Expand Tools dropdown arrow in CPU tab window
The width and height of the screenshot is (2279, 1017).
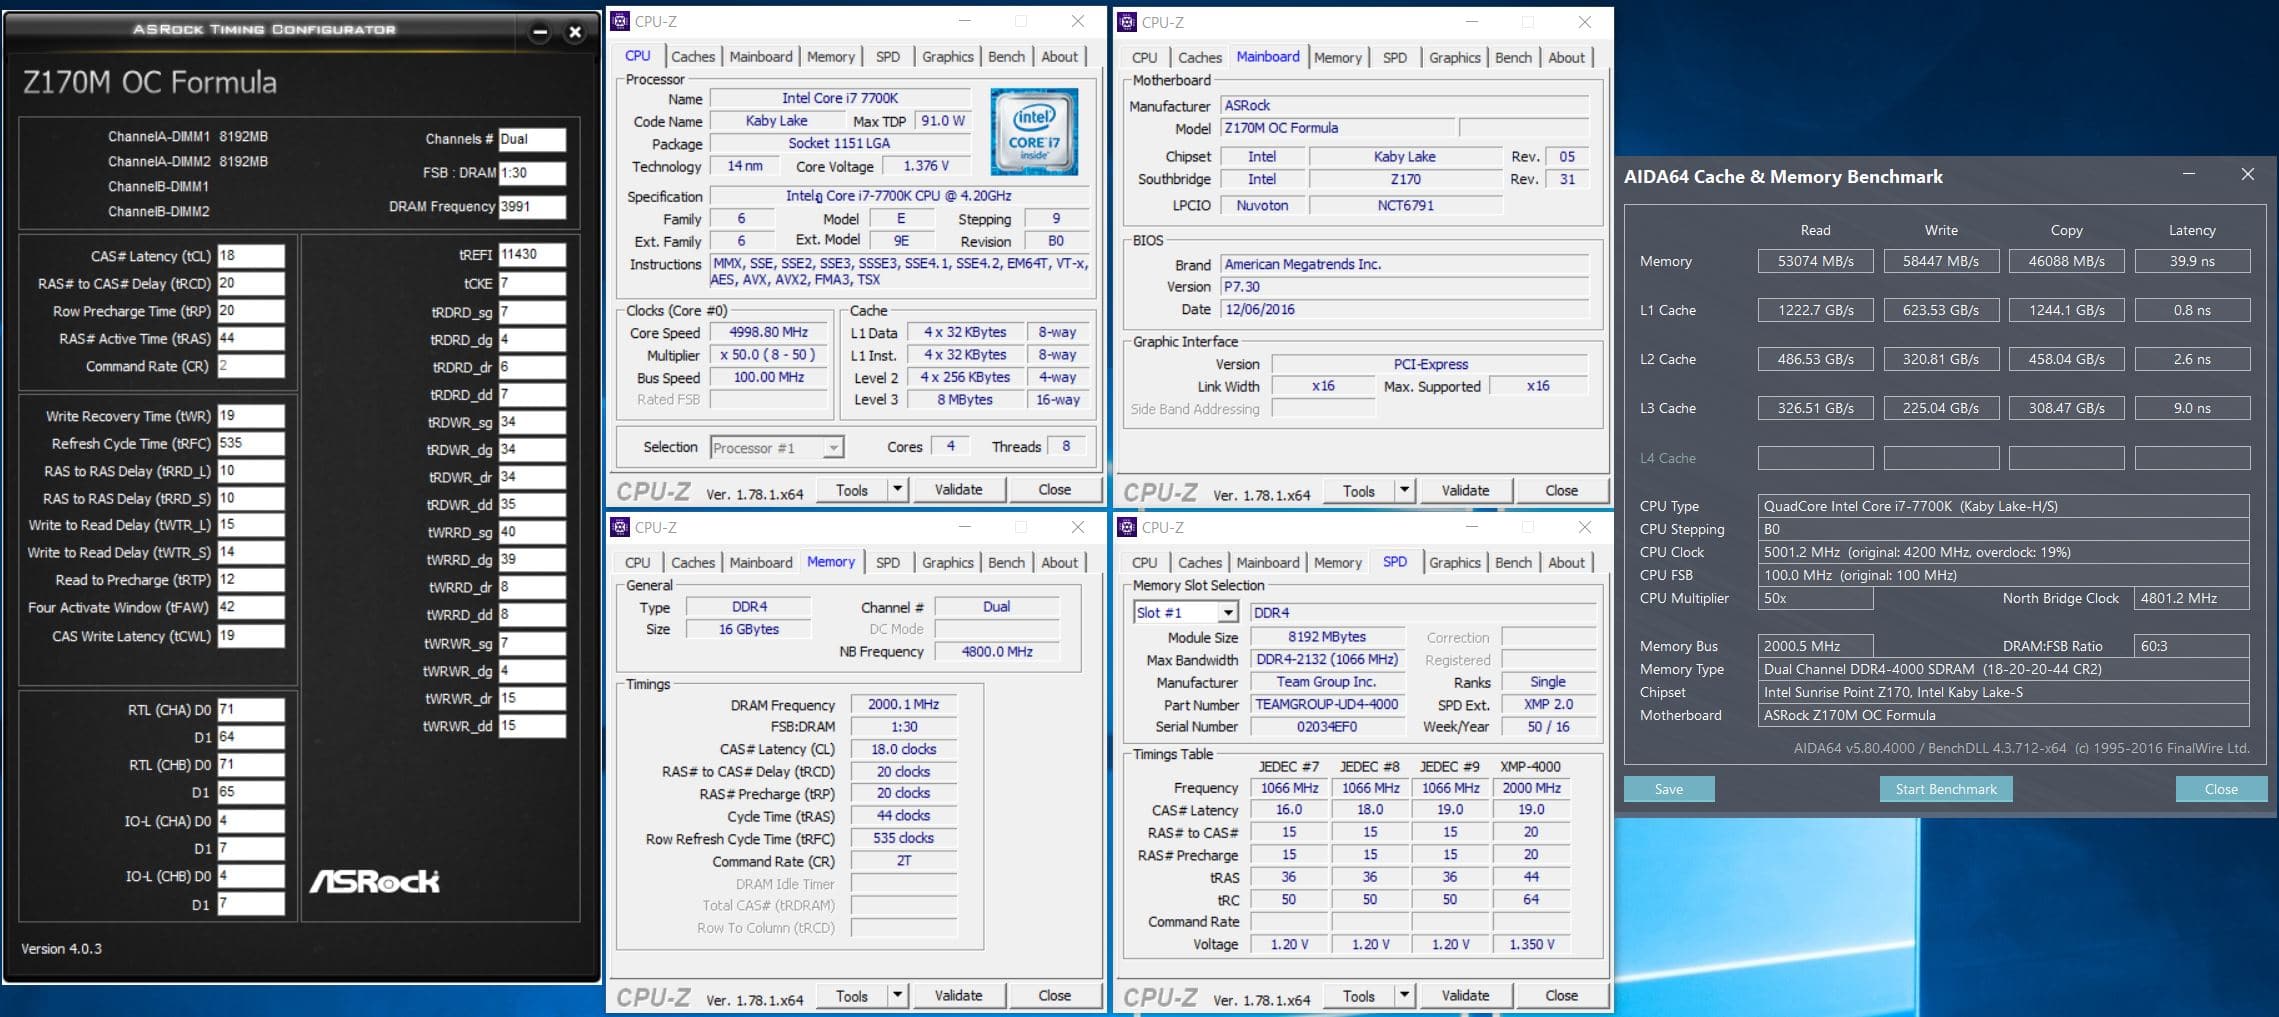pos(898,489)
